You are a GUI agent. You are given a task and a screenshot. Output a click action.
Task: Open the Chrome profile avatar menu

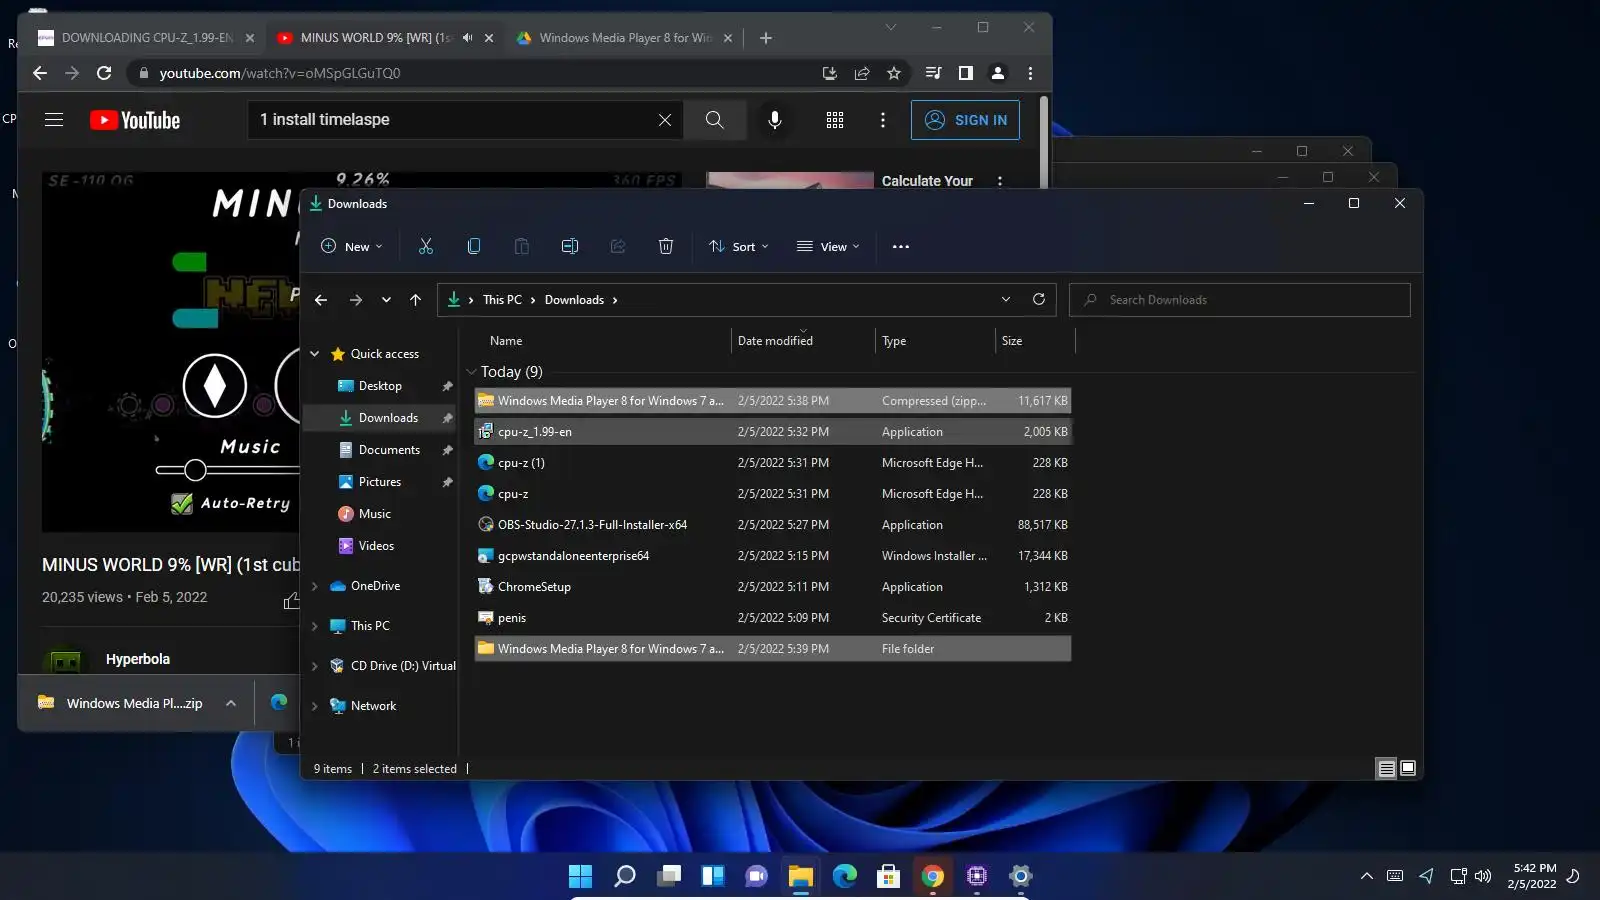(998, 73)
